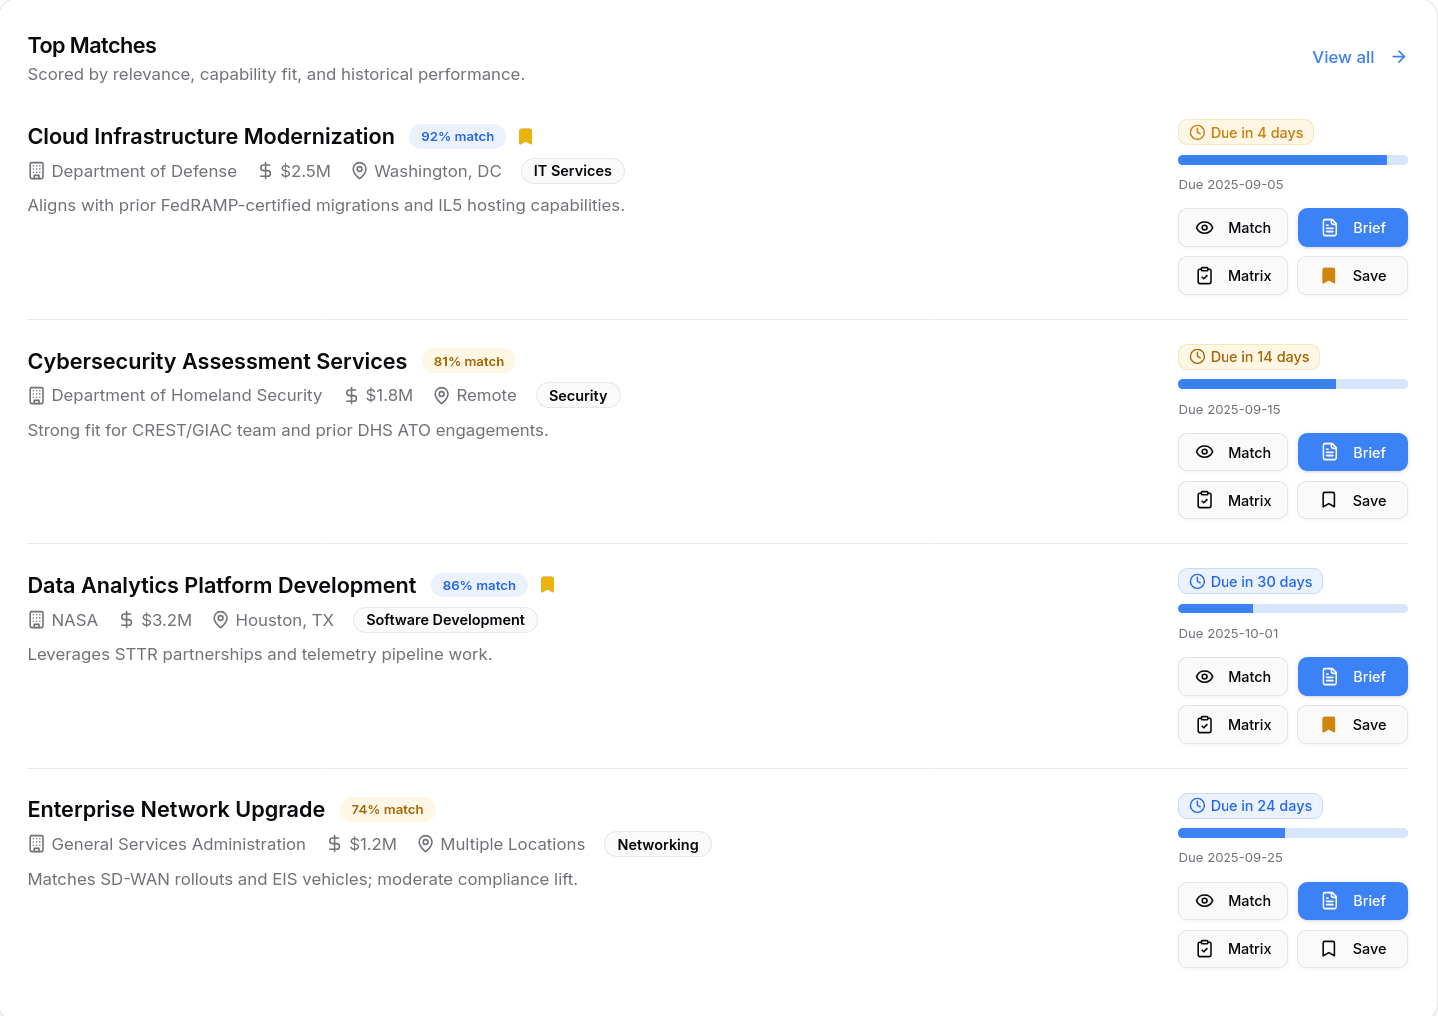The image size is (1438, 1016).
Task: Save the Cybersecurity Assessment Services opportunity
Action: pyautogui.click(x=1352, y=501)
